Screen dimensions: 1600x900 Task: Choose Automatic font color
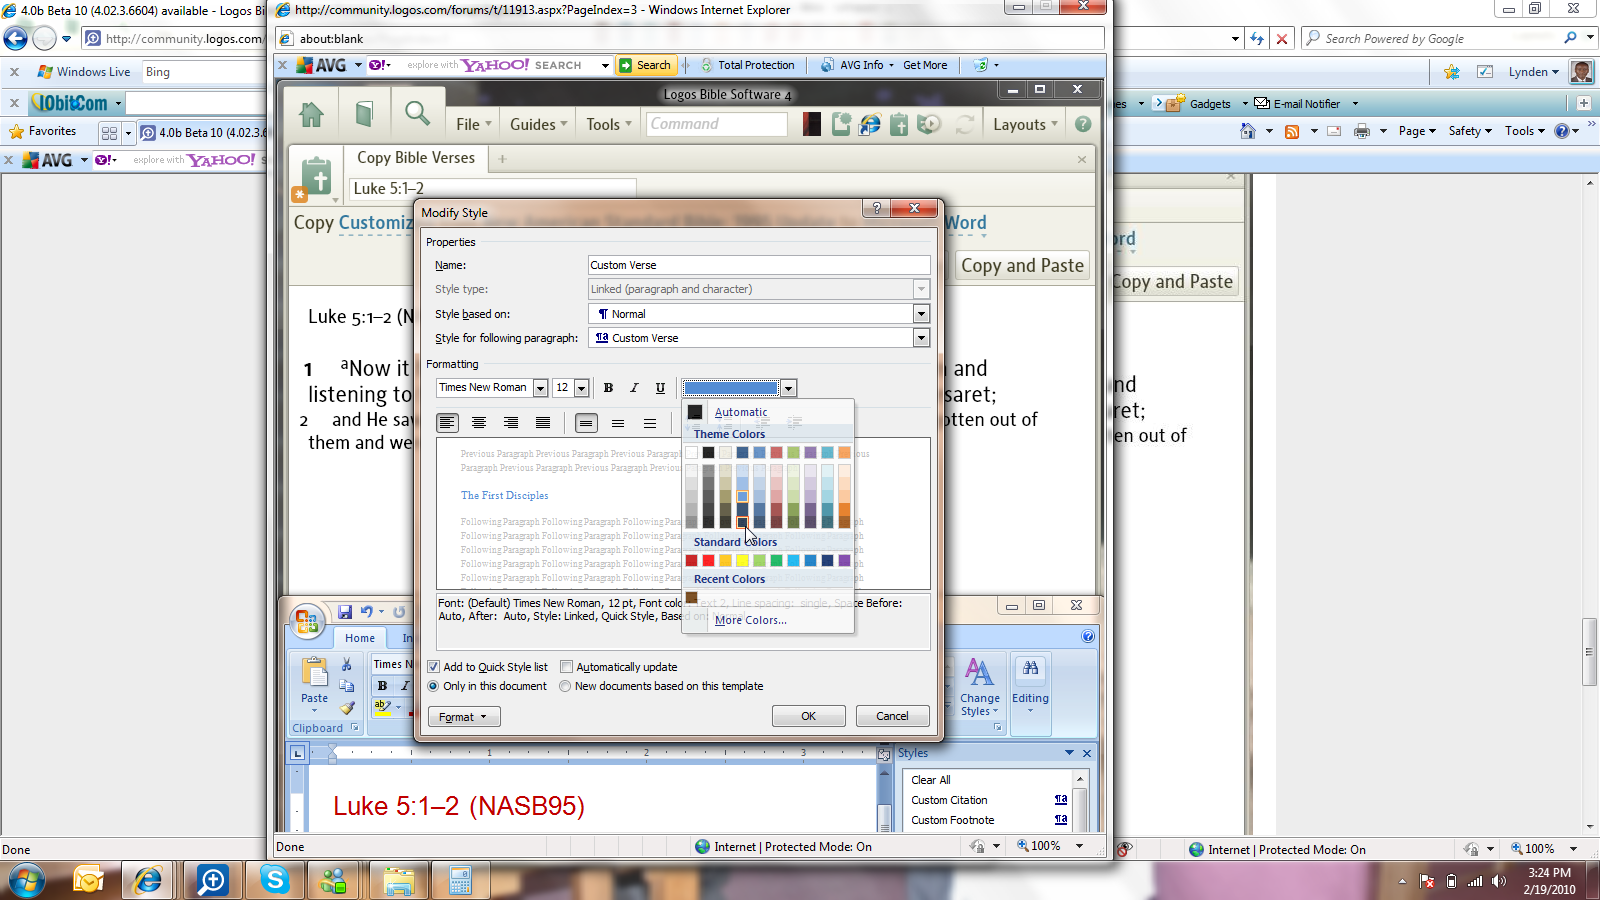point(741,412)
